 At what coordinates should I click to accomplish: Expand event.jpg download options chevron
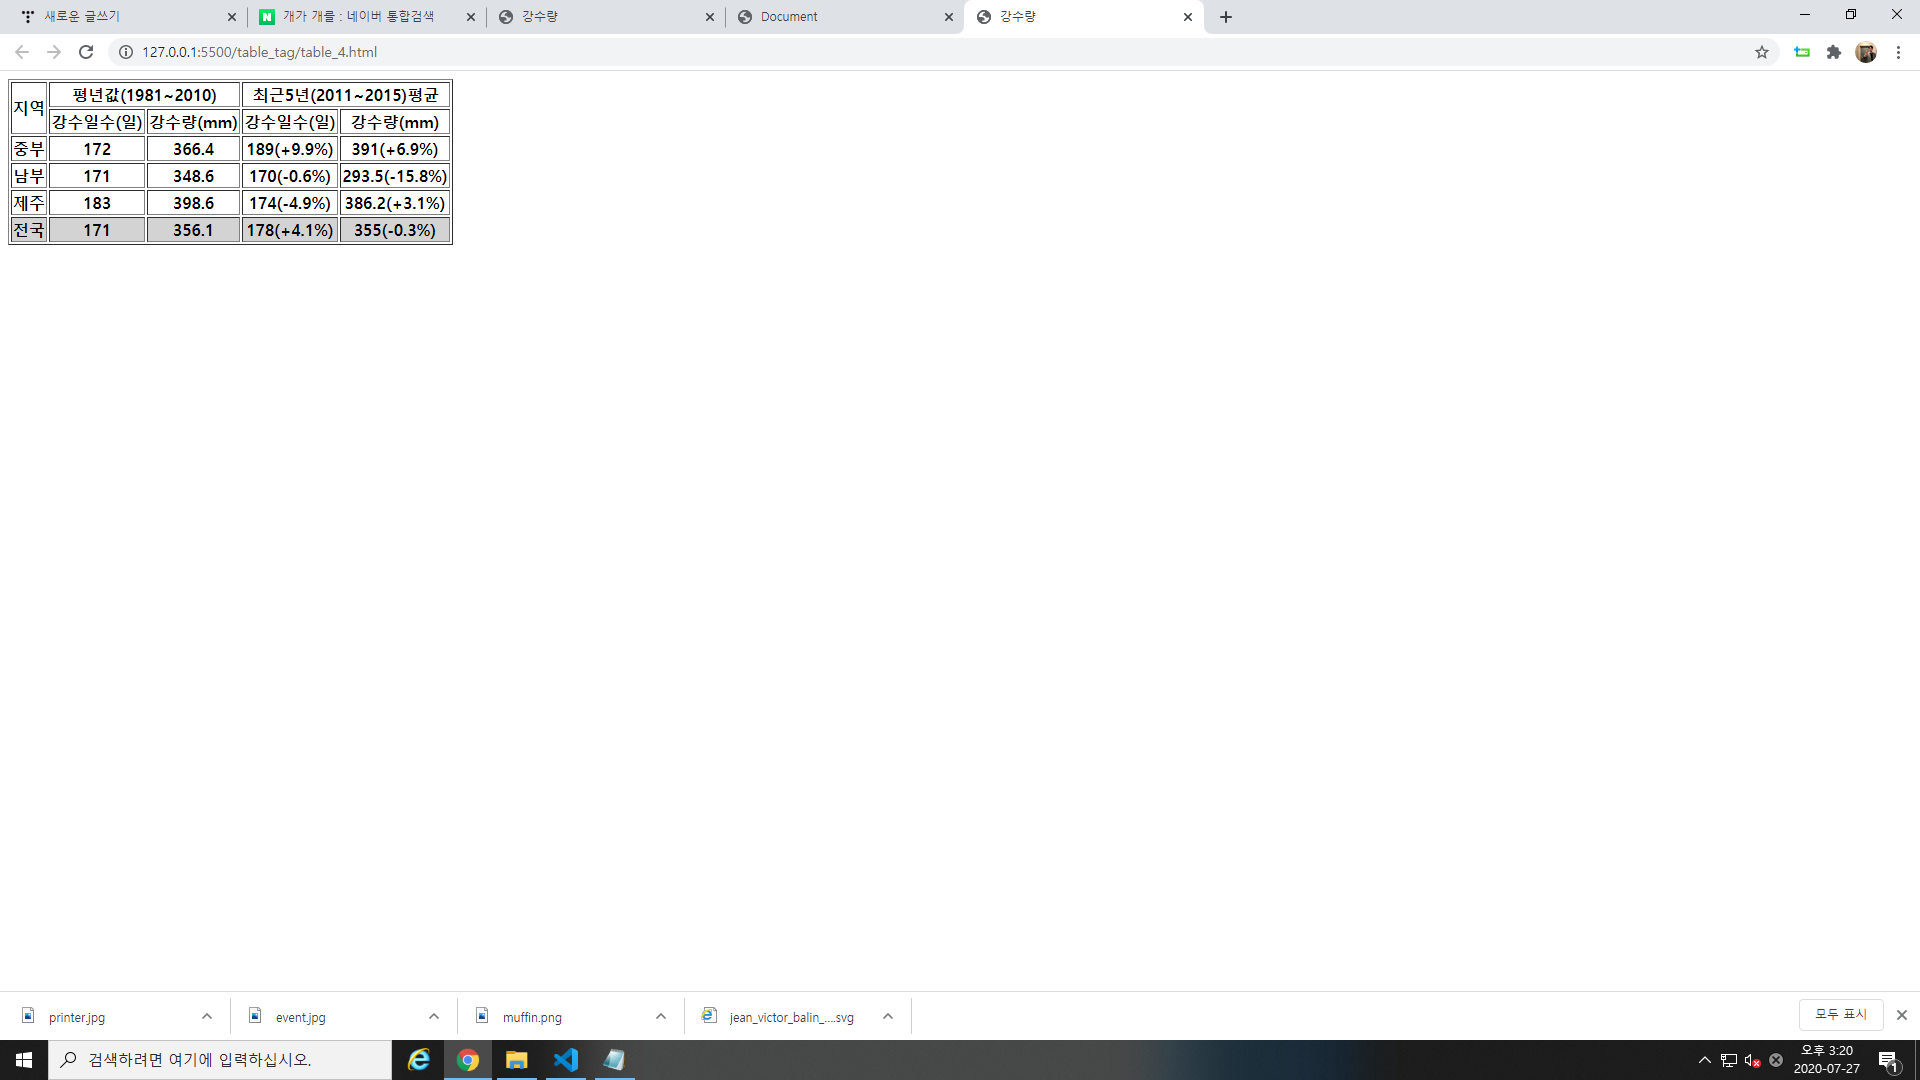click(x=434, y=1016)
